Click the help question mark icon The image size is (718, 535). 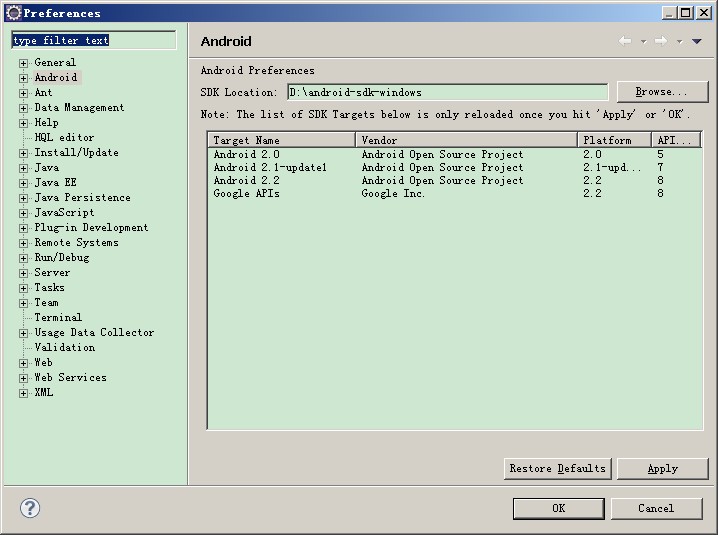pos(30,508)
